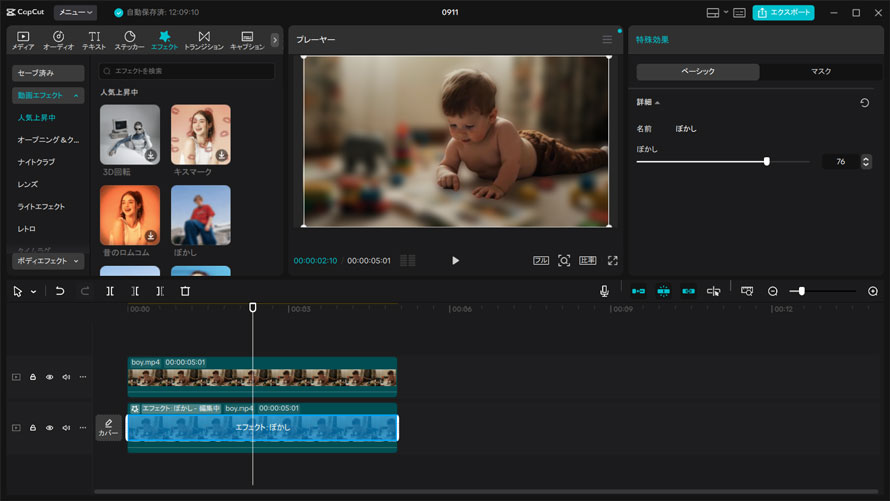The width and height of the screenshot is (890, 501).
Task: Click the エクスポート (Export) button
Action: 783,12
